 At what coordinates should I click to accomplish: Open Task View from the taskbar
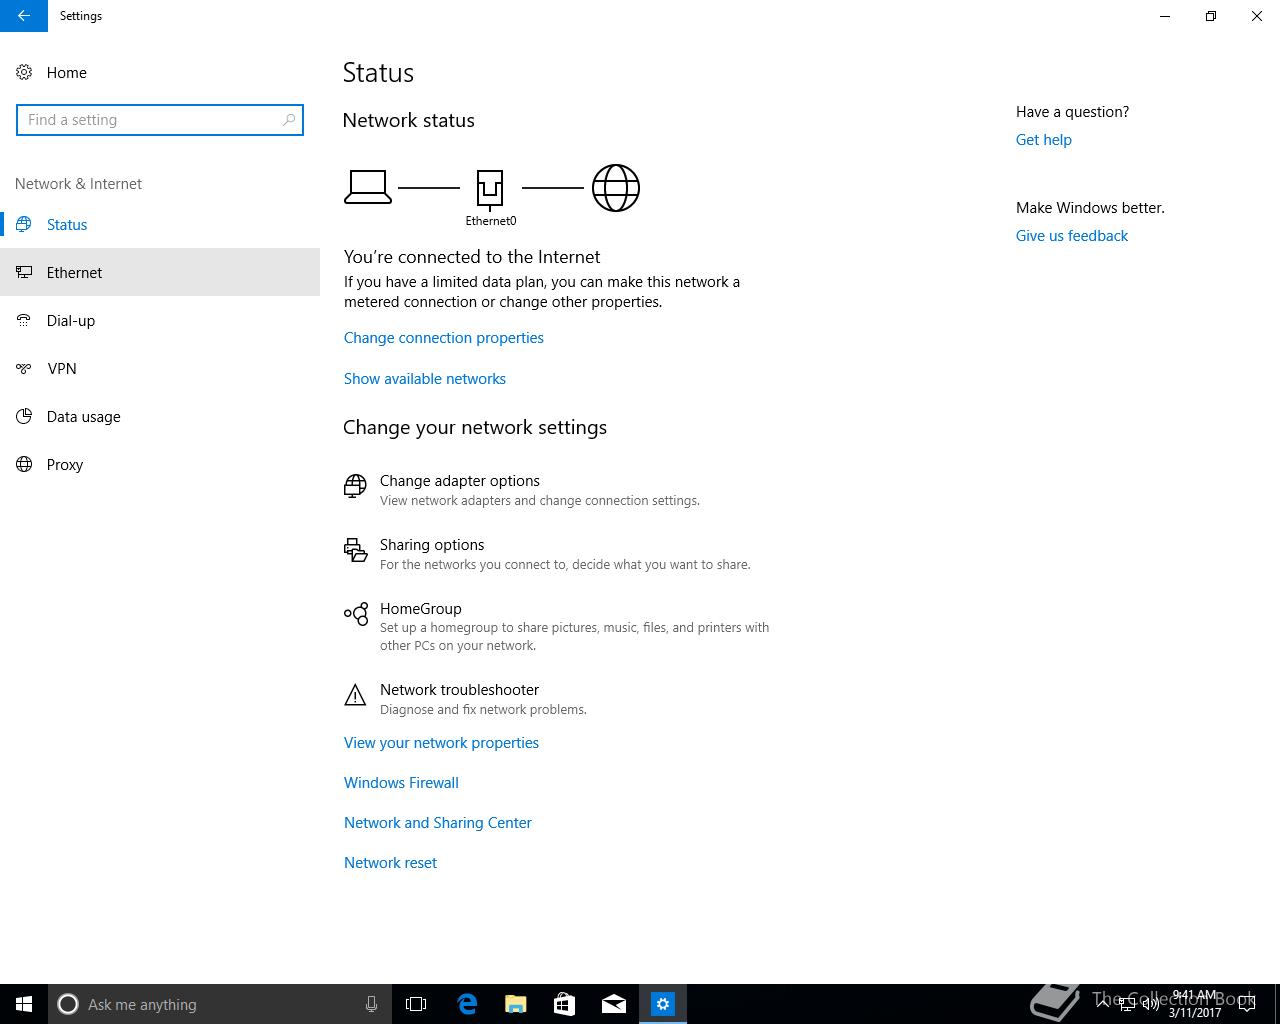416,1004
